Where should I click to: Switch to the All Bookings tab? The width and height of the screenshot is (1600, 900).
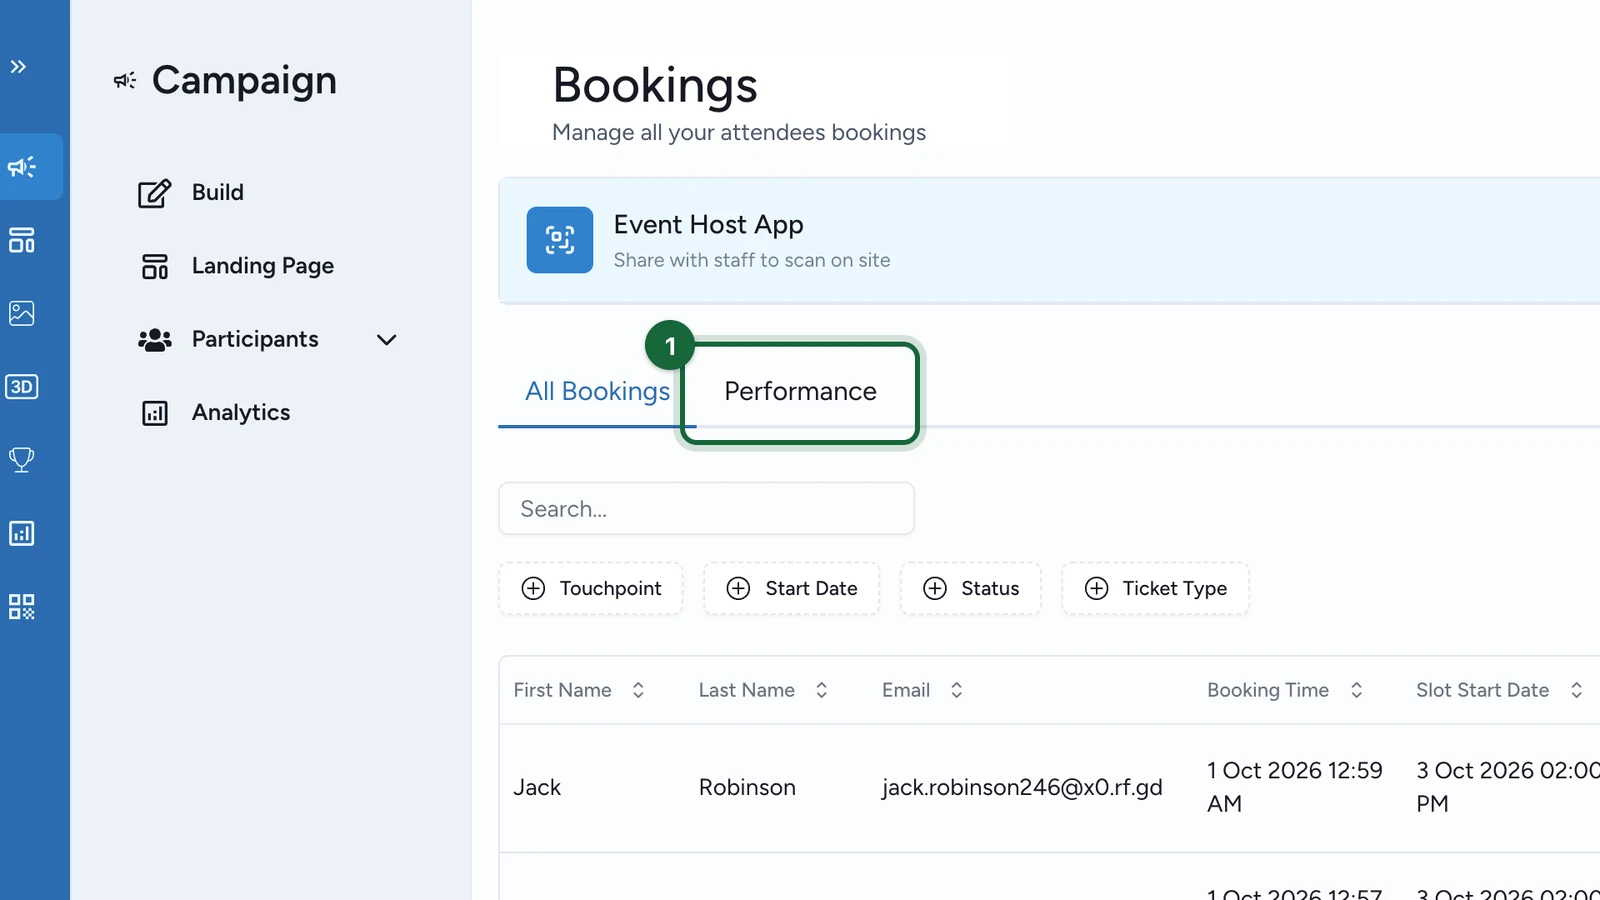pos(597,391)
